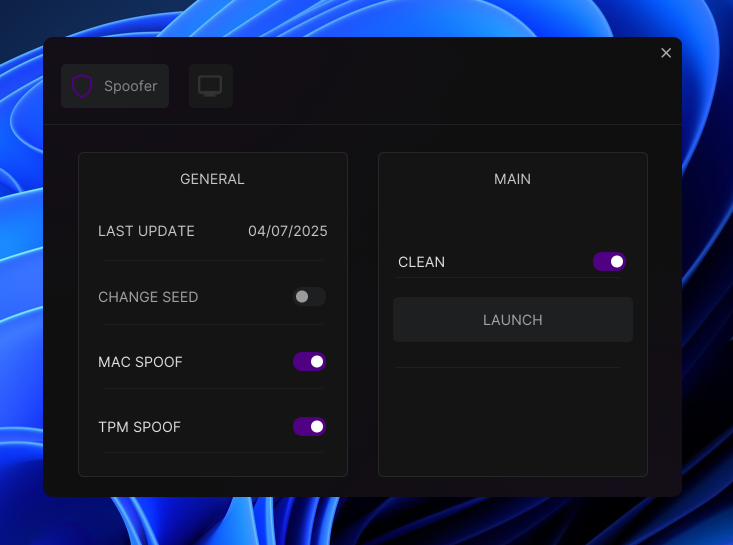
Task: Click the TPM Spoof label text
Action: pos(139,427)
